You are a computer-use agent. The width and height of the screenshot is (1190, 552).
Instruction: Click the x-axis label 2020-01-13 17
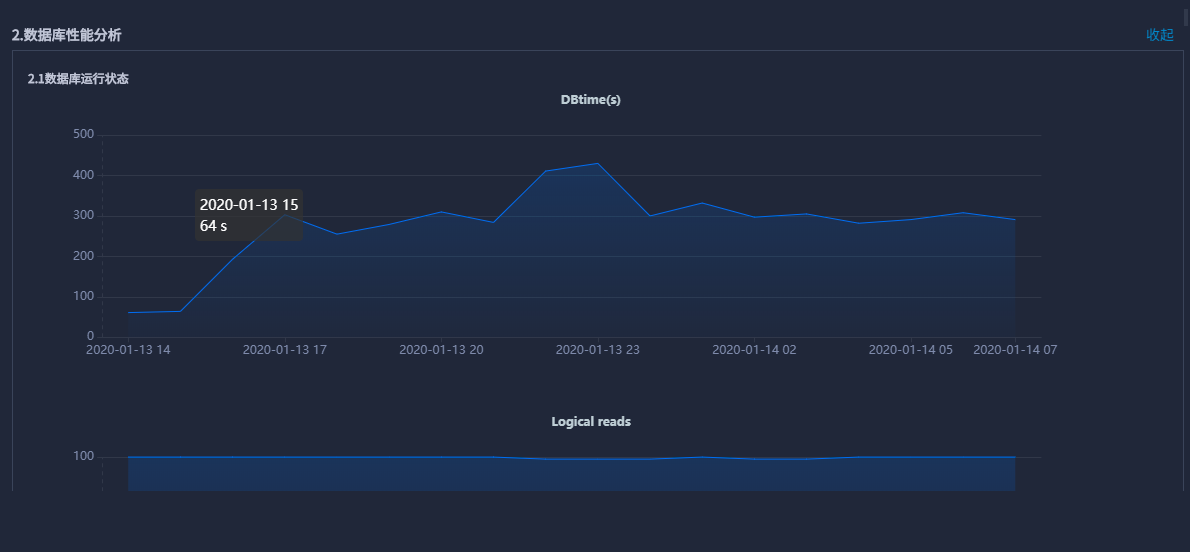(285, 350)
